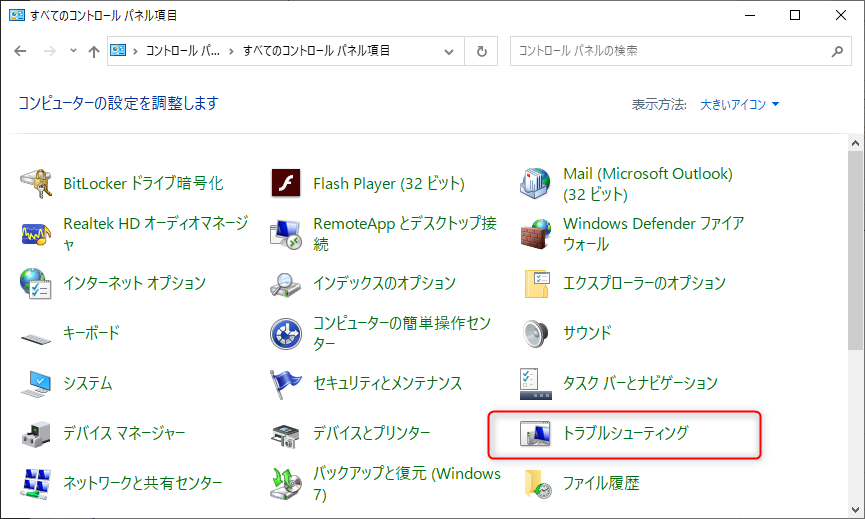This screenshot has height=519, width=865.
Task: Open the Flash Player (32 ビット) icon
Action: [x=286, y=184]
